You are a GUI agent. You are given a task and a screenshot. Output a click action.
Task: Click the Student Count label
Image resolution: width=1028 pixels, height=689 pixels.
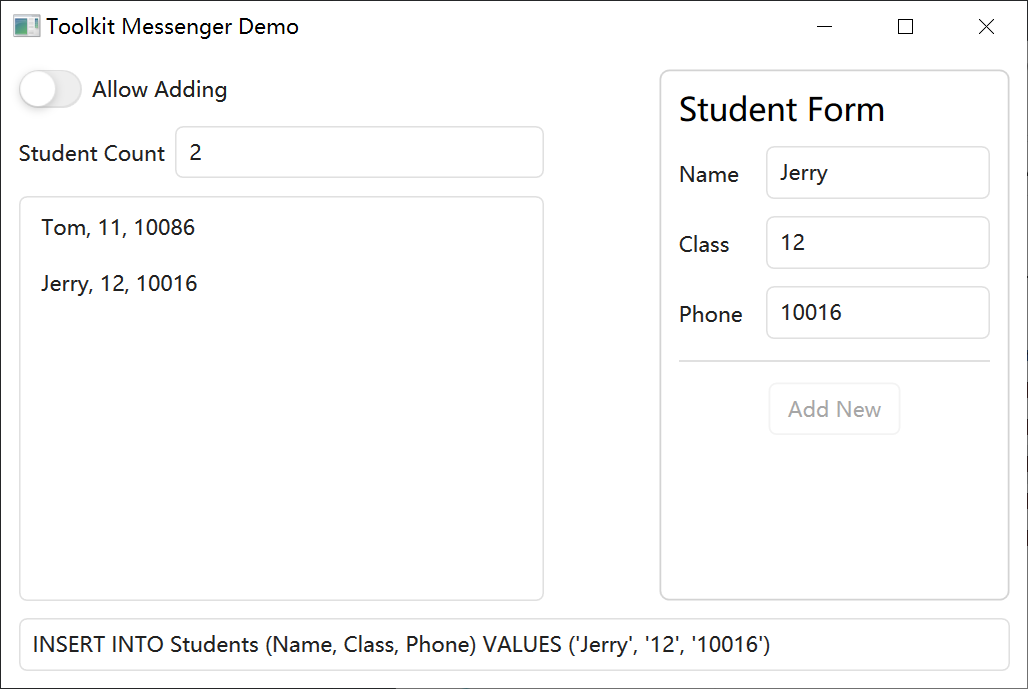tap(92, 153)
